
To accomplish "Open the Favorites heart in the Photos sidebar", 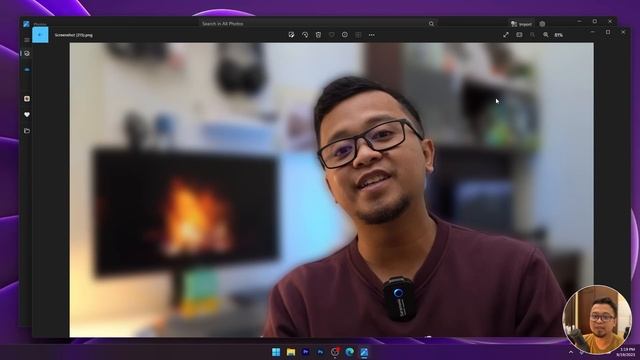I will tap(27, 115).
